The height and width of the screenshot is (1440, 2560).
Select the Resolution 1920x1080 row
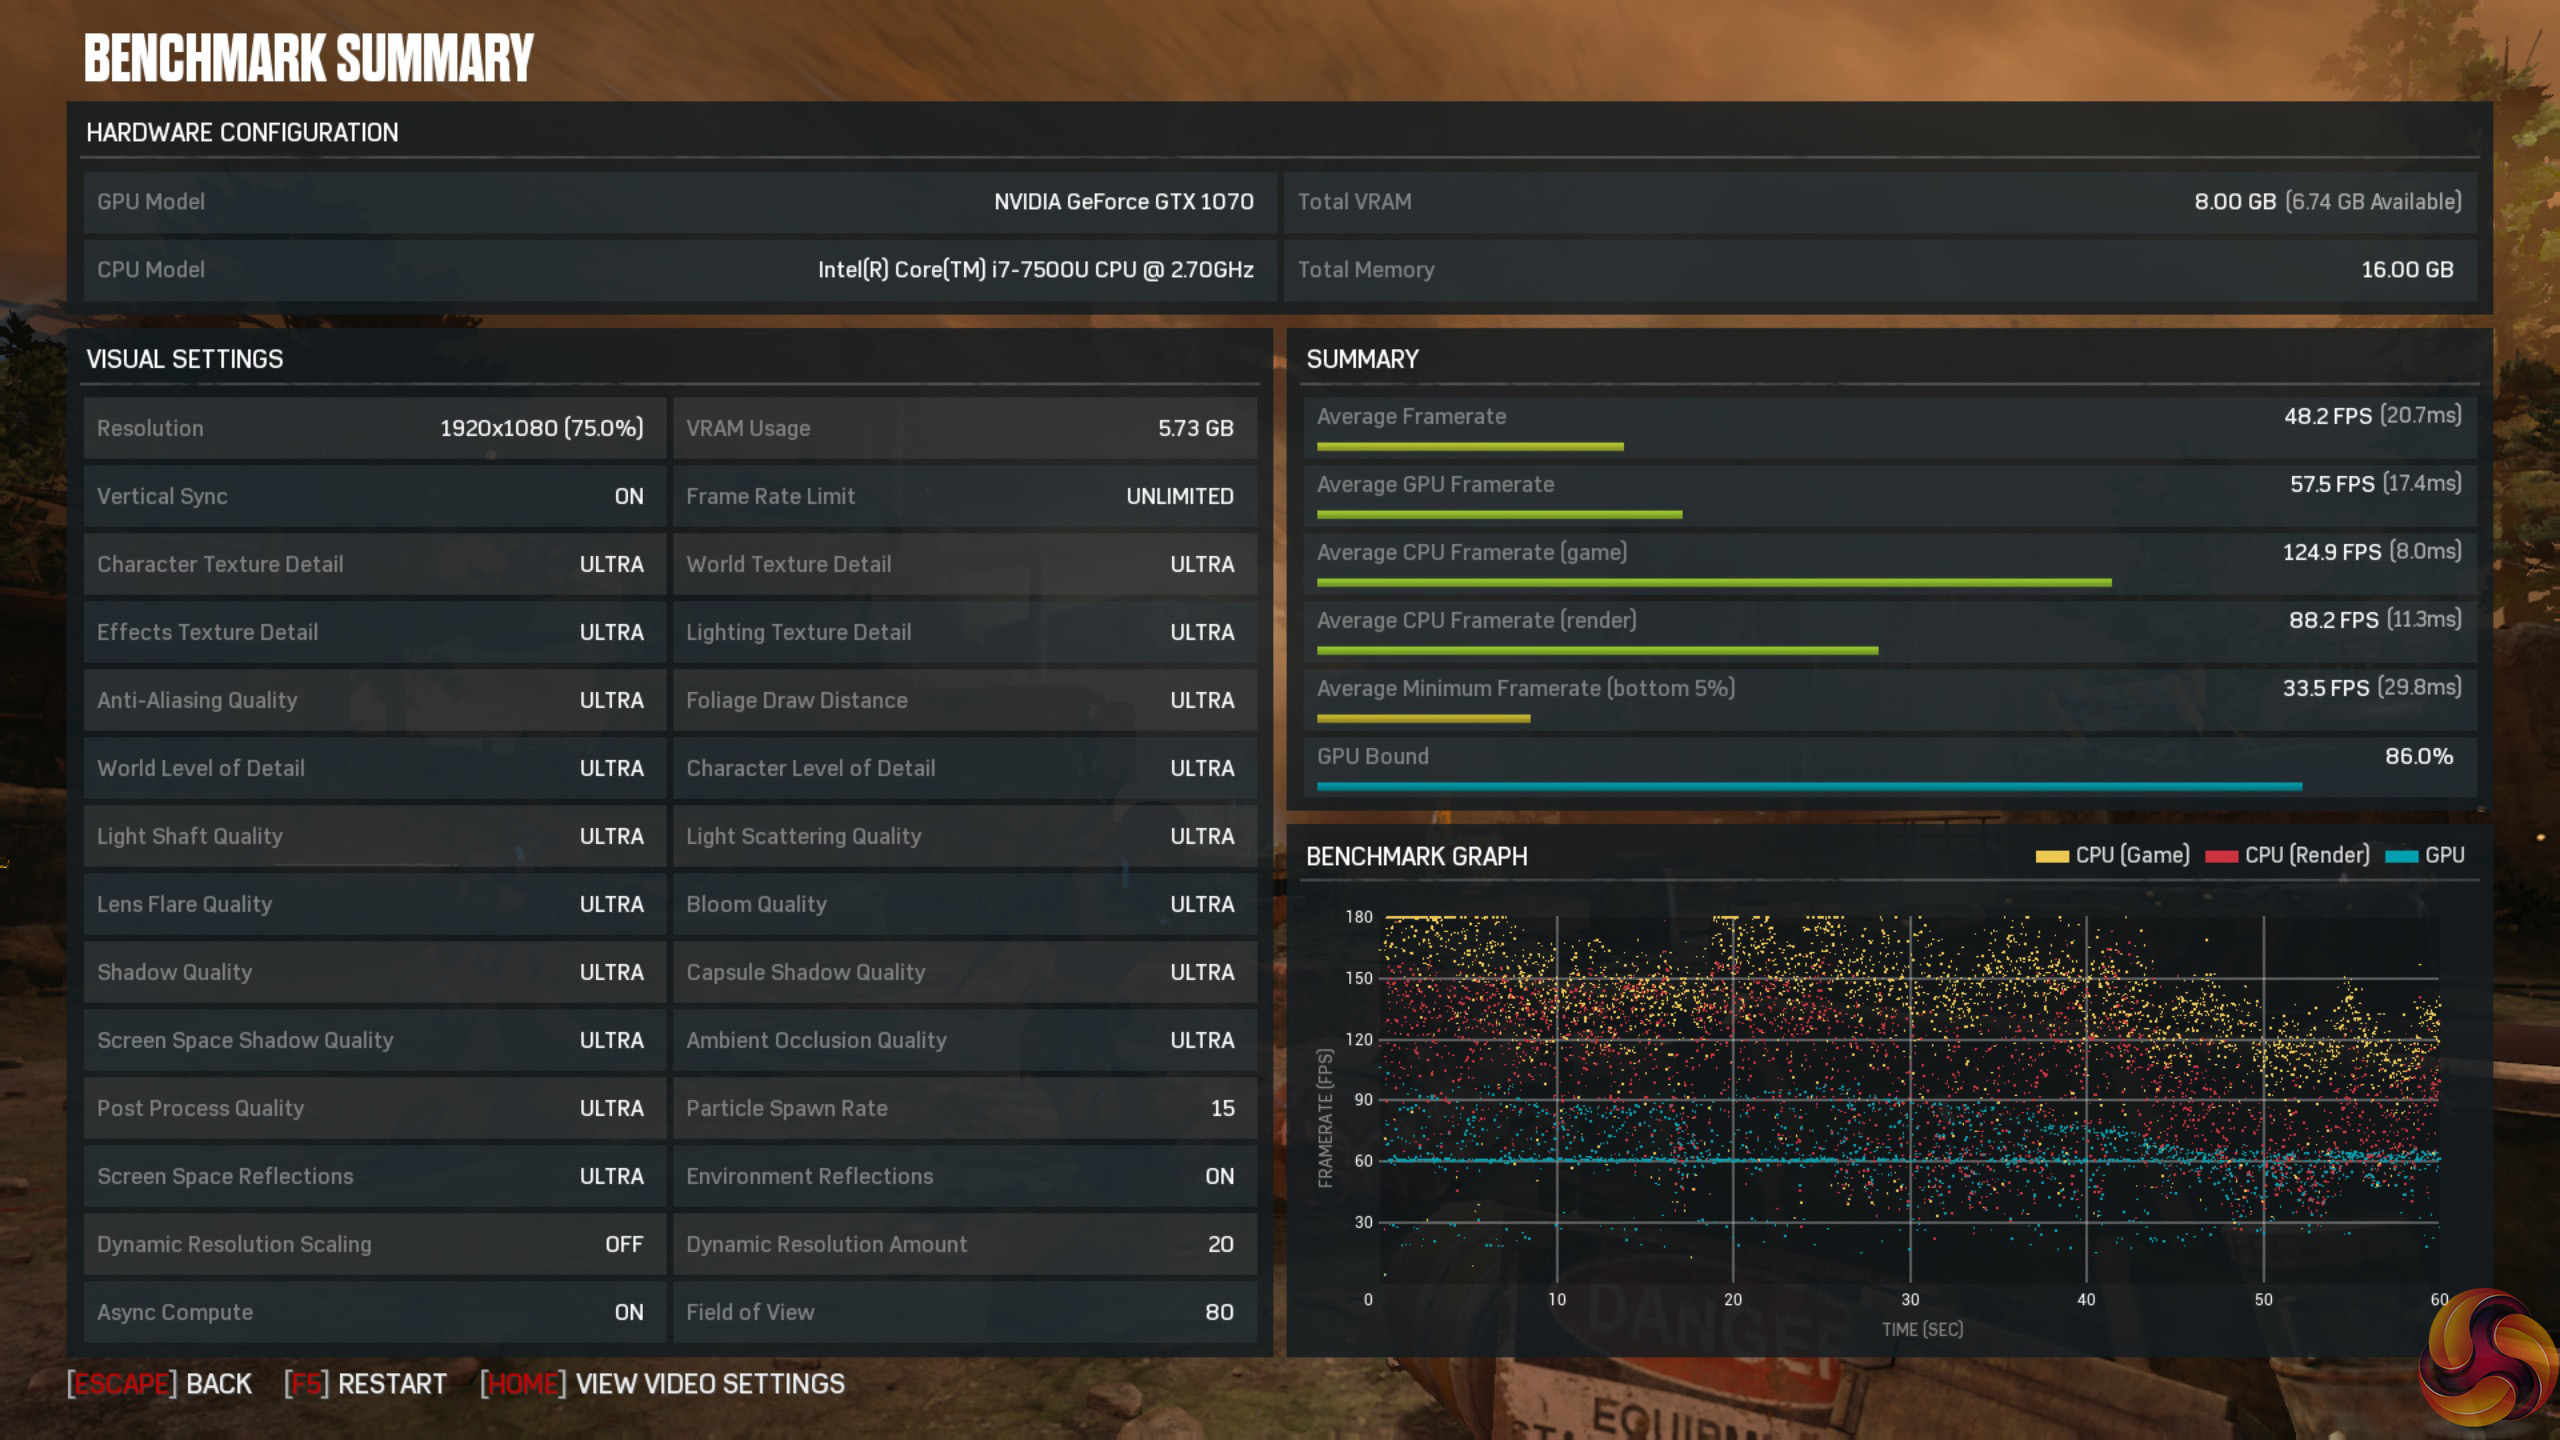click(374, 429)
